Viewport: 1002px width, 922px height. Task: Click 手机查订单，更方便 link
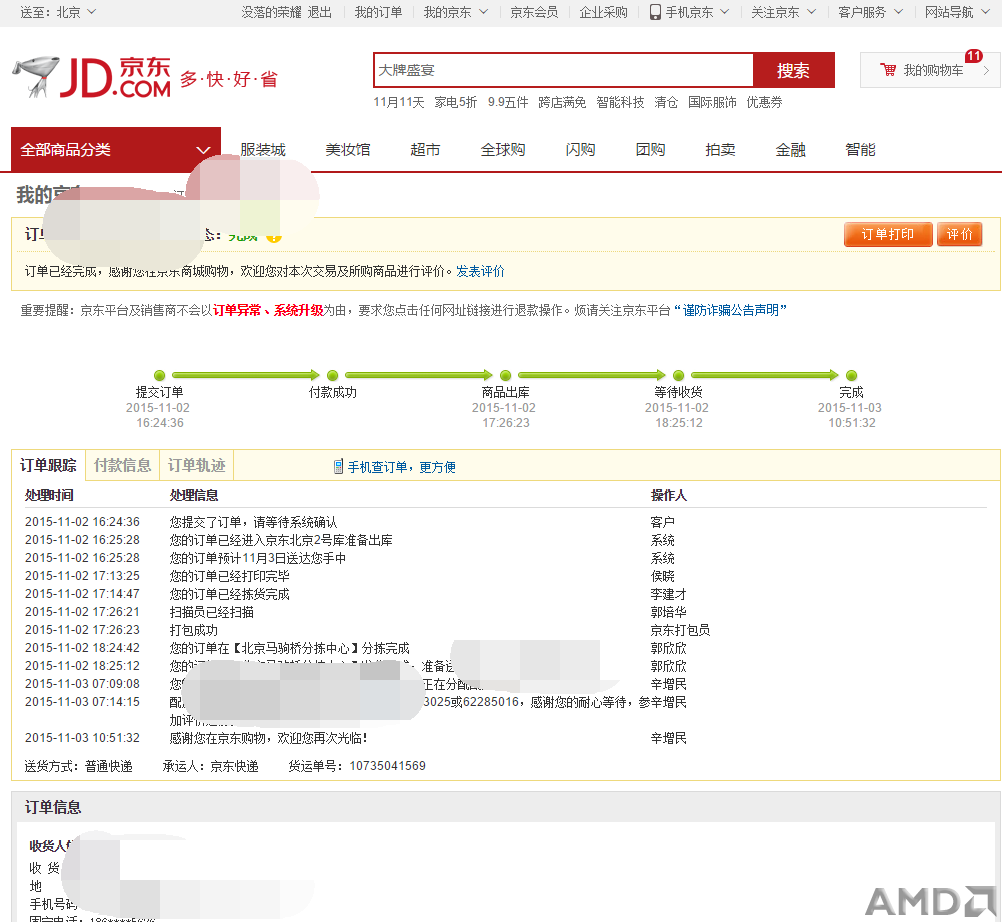coord(401,467)
